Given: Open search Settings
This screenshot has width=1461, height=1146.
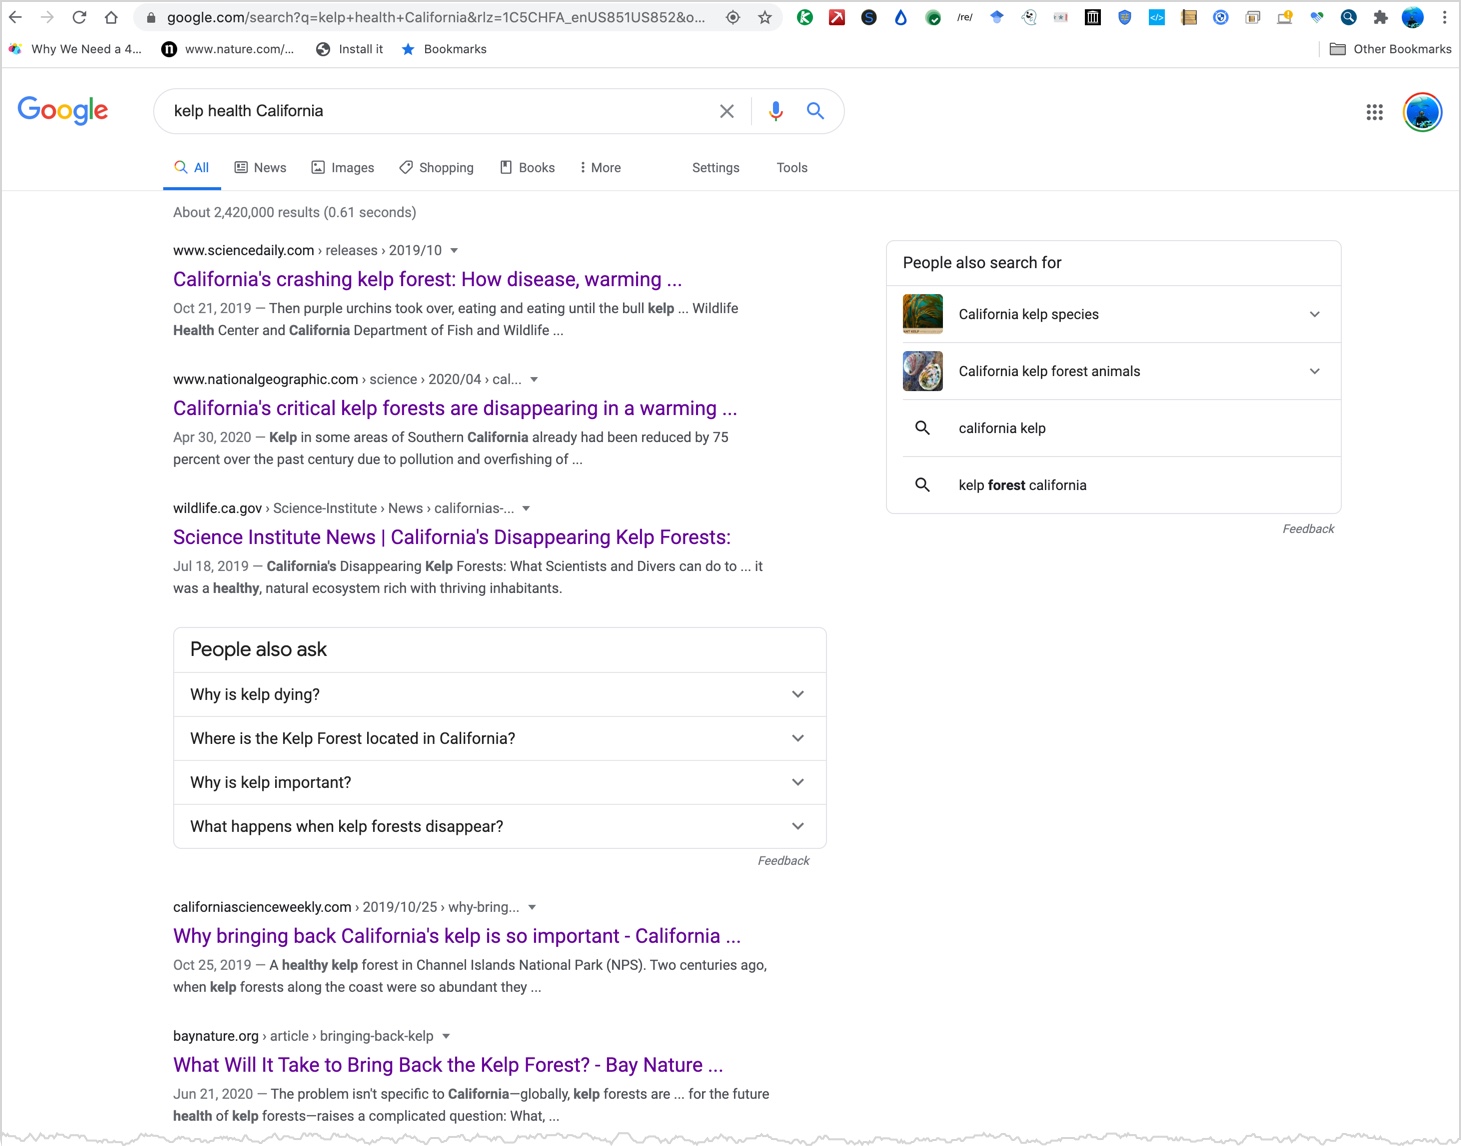Looking at the screenshot, I should [x=716, y=168].
